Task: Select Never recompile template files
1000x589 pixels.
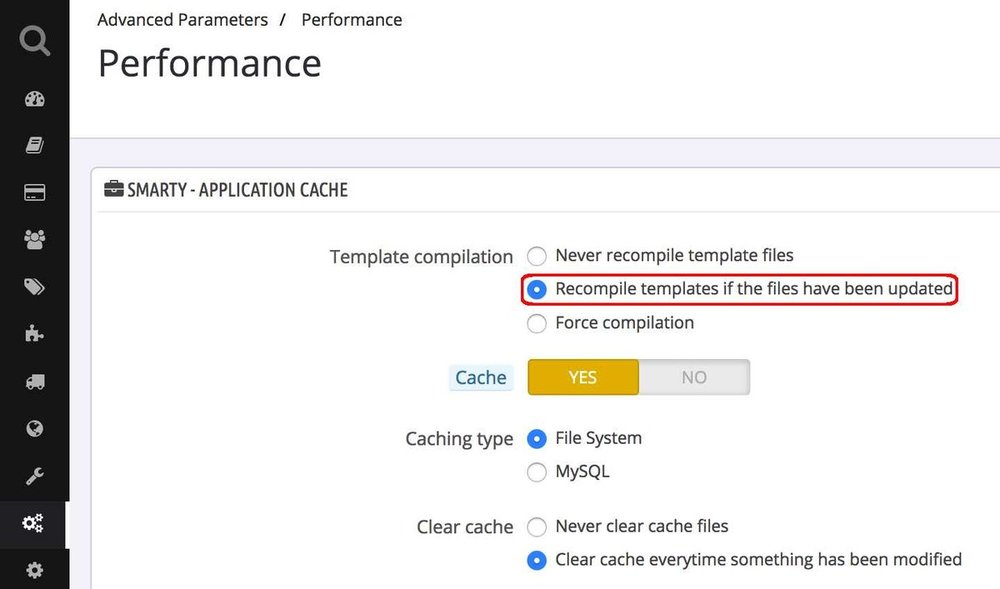Action: coord(537,256)
